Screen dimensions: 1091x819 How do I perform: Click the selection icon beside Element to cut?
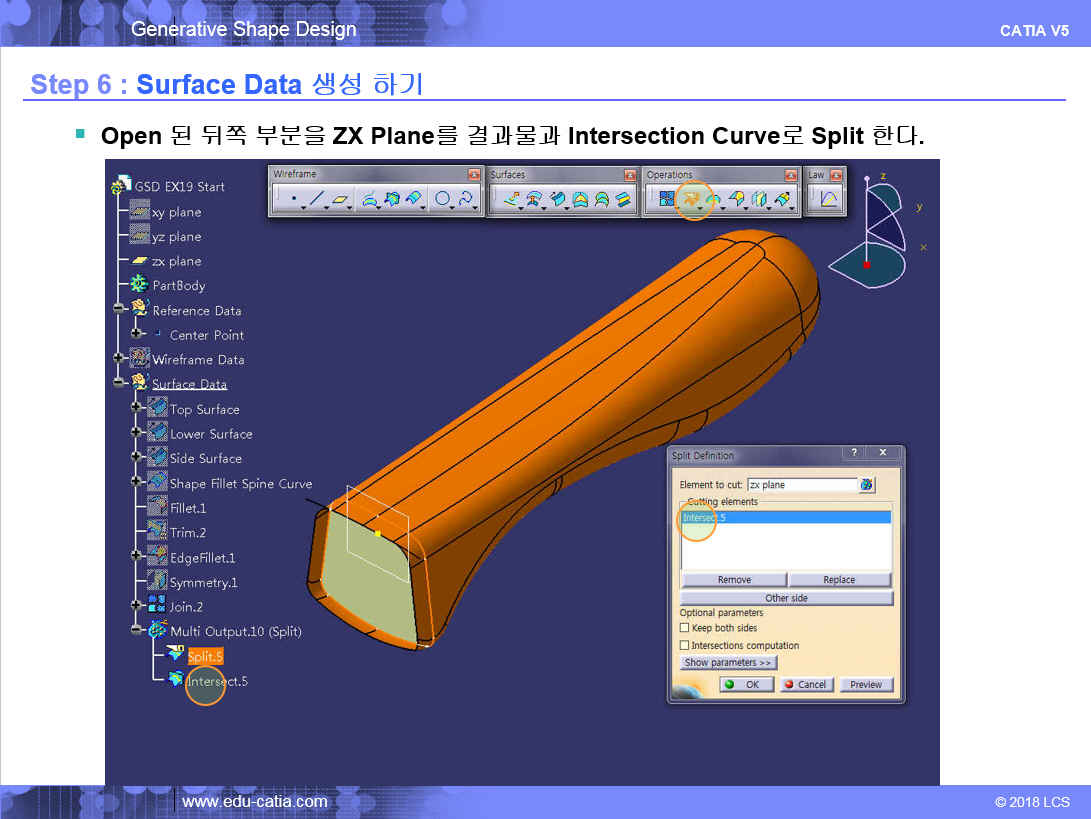867,485
